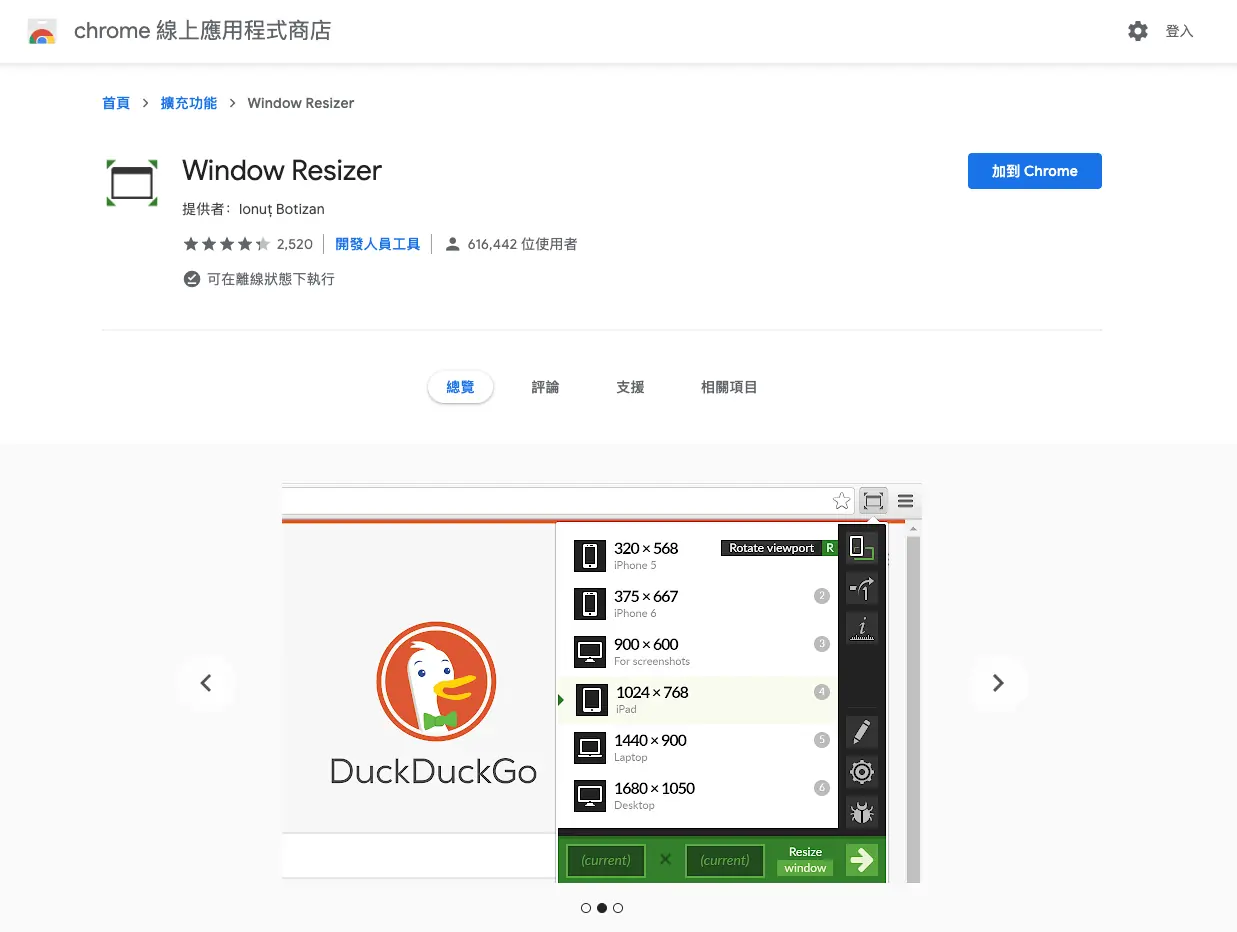Click the curved arrow icon in sidebar

(861, 589)
